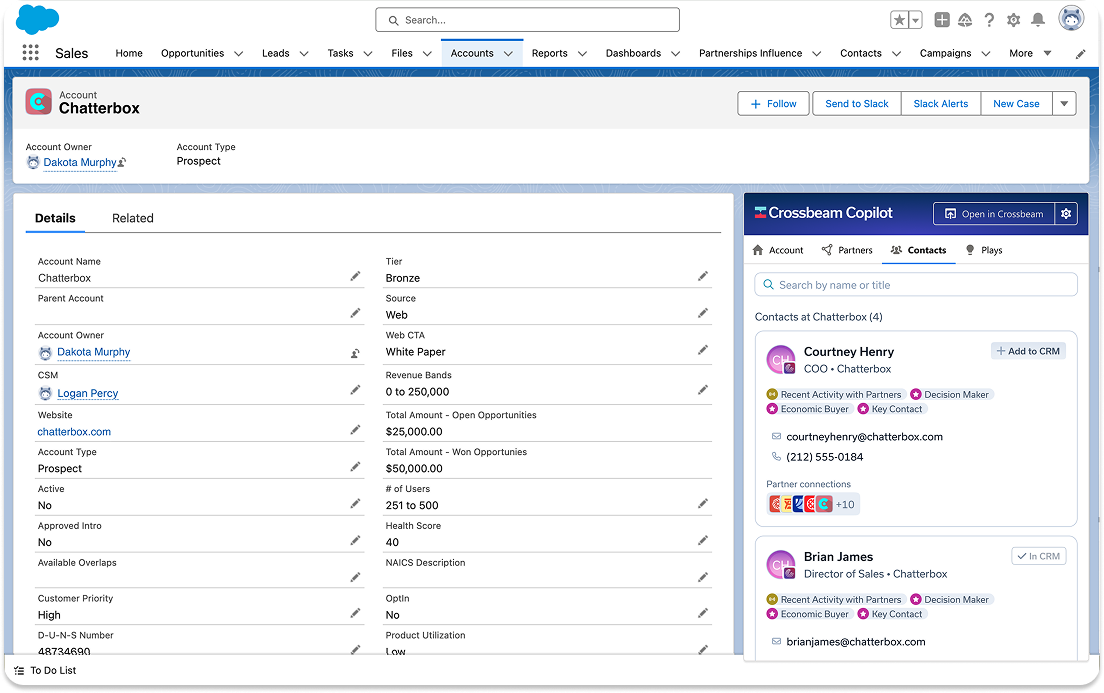Viewport: 1104px width, 693px height.
Task: Edit the Website field pencil
Action: coord(356,430)
